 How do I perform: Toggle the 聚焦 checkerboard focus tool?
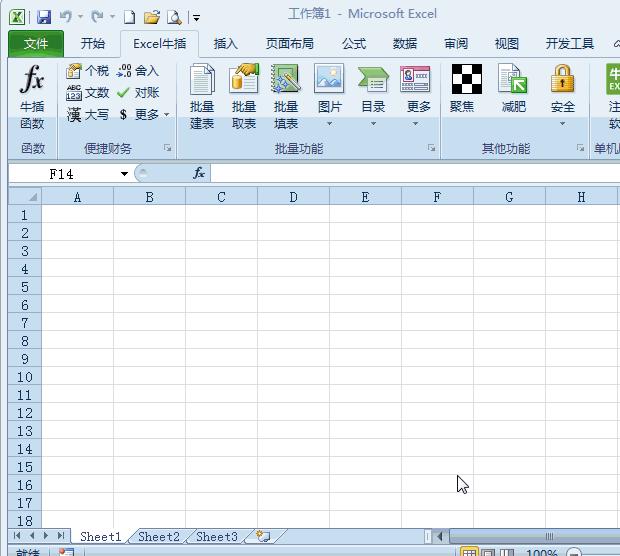(467, 79)
